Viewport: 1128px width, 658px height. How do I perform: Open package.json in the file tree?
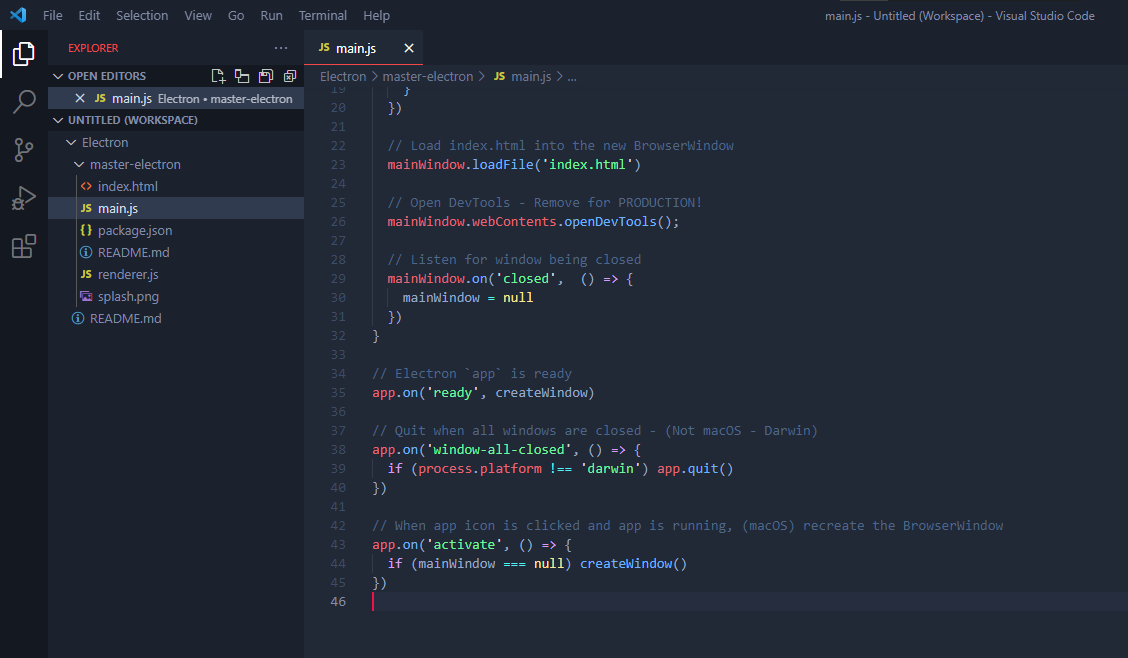coord(135,230)
